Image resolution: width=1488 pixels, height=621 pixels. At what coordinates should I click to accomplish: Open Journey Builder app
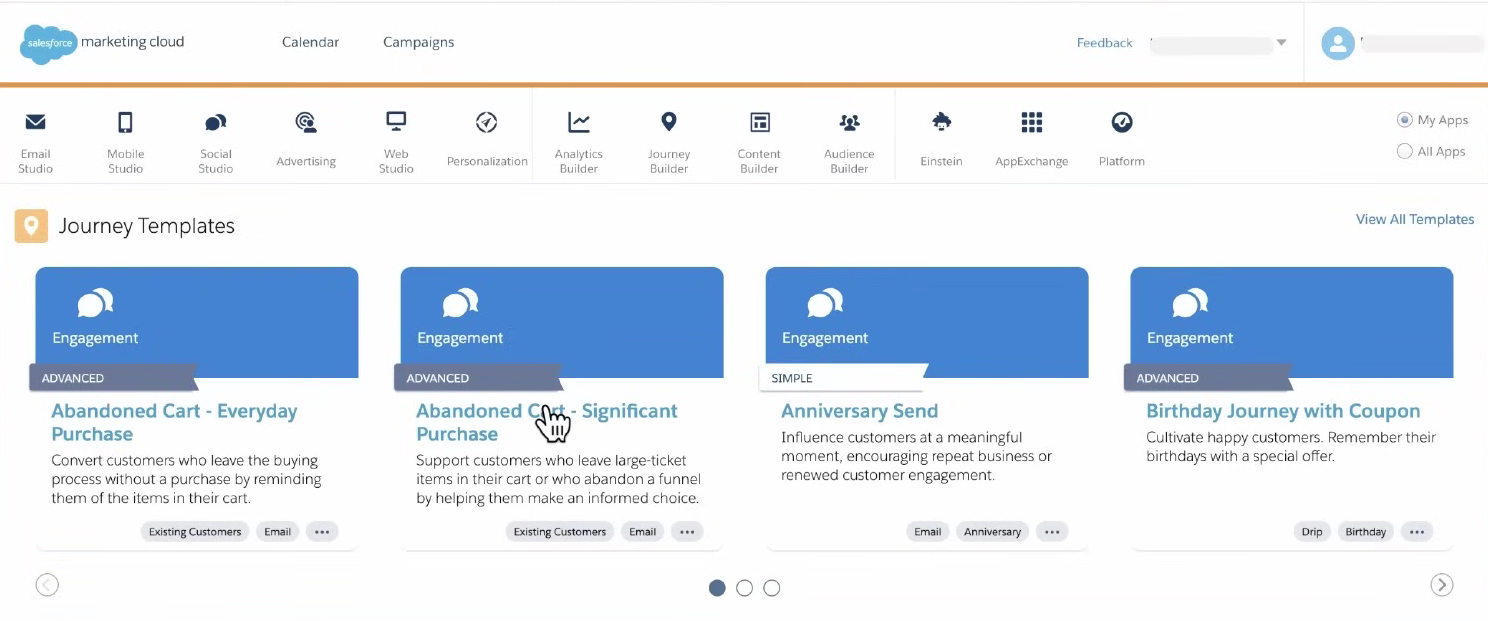pos(669,142)
